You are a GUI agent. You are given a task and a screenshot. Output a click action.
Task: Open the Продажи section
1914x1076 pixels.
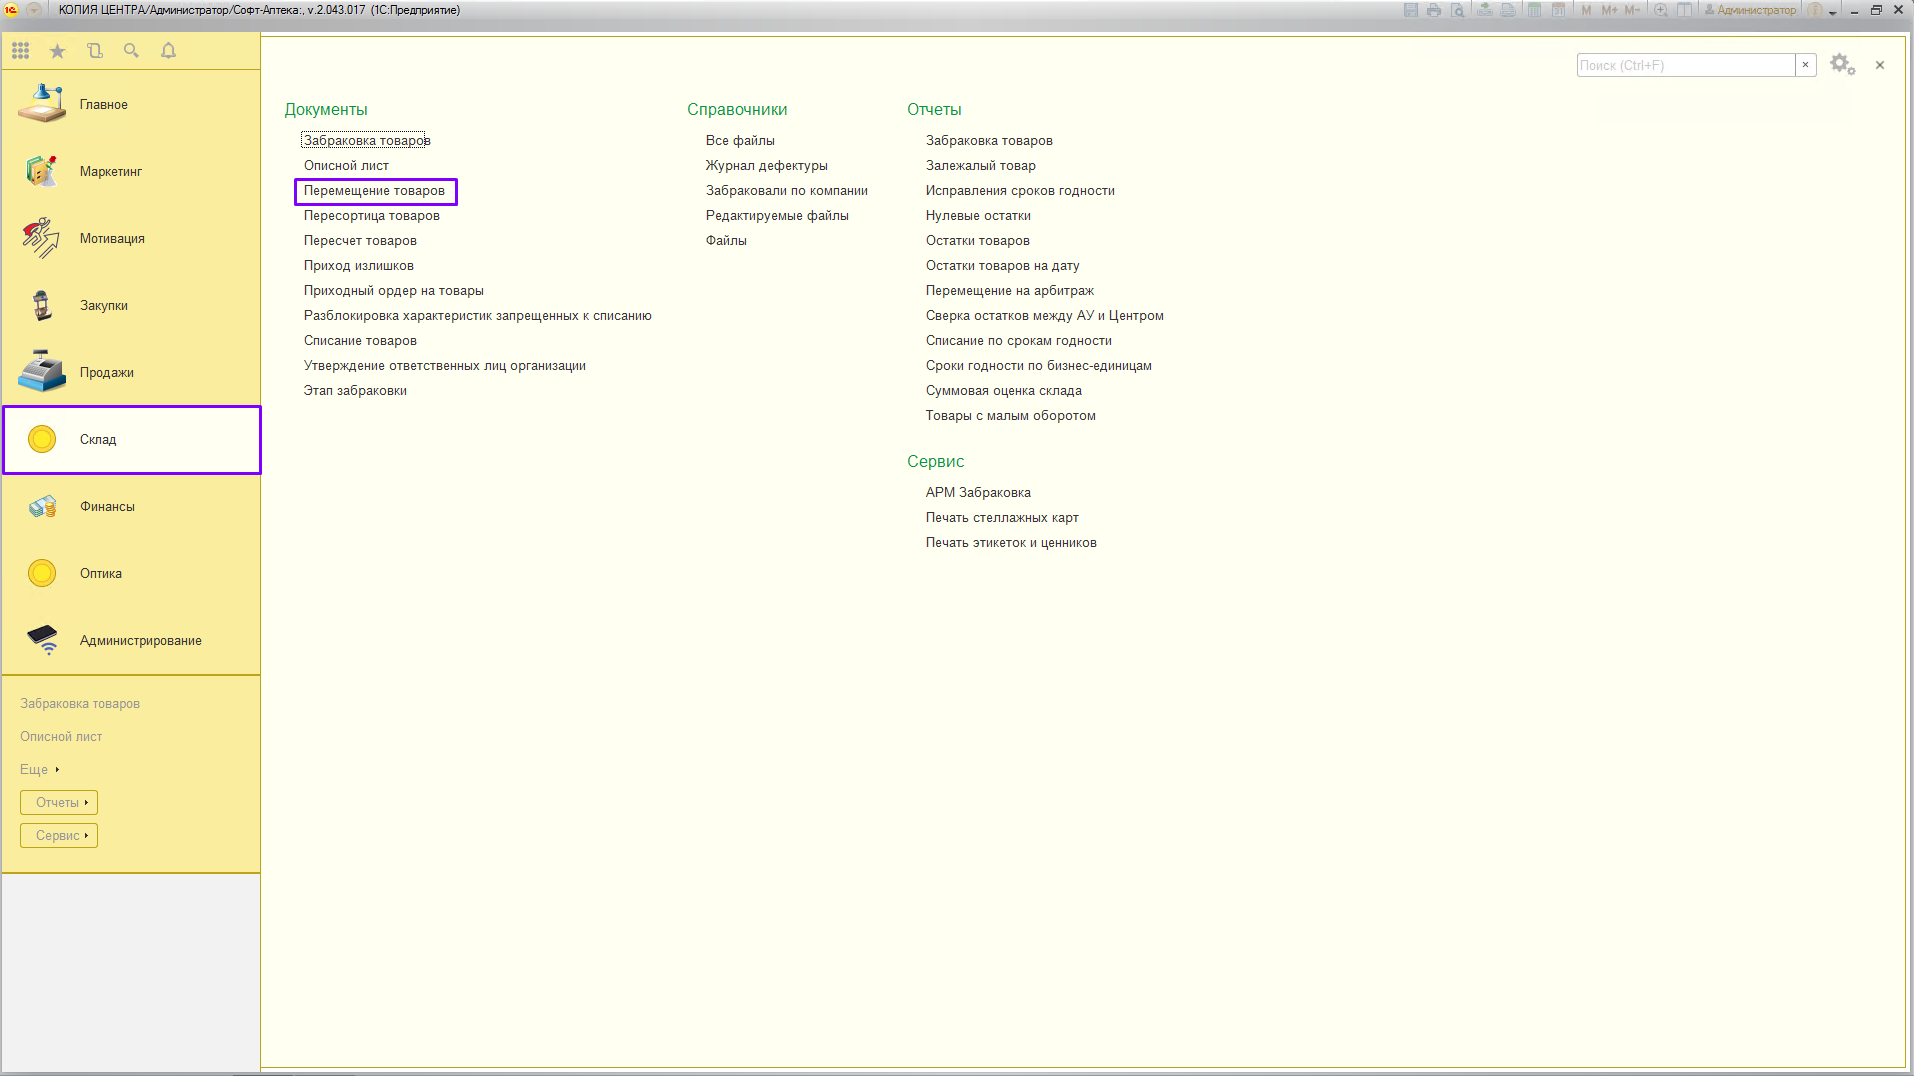(106, 372)
